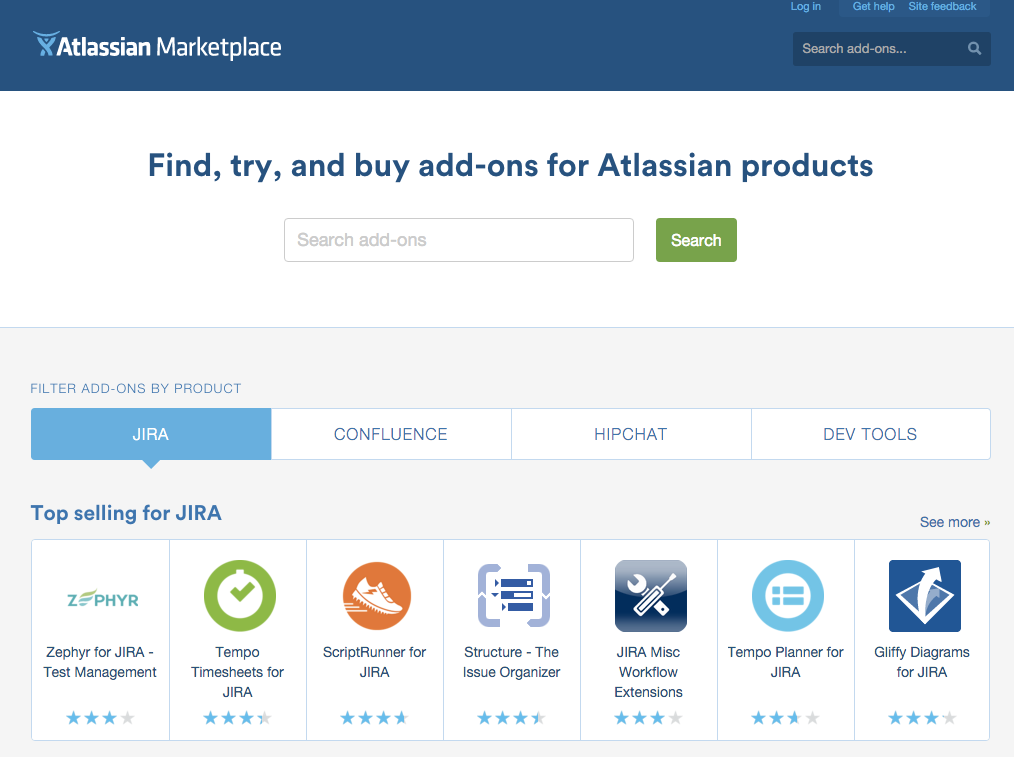Open Tempo Timesheets for JIRA title

[x=237, y=672]
